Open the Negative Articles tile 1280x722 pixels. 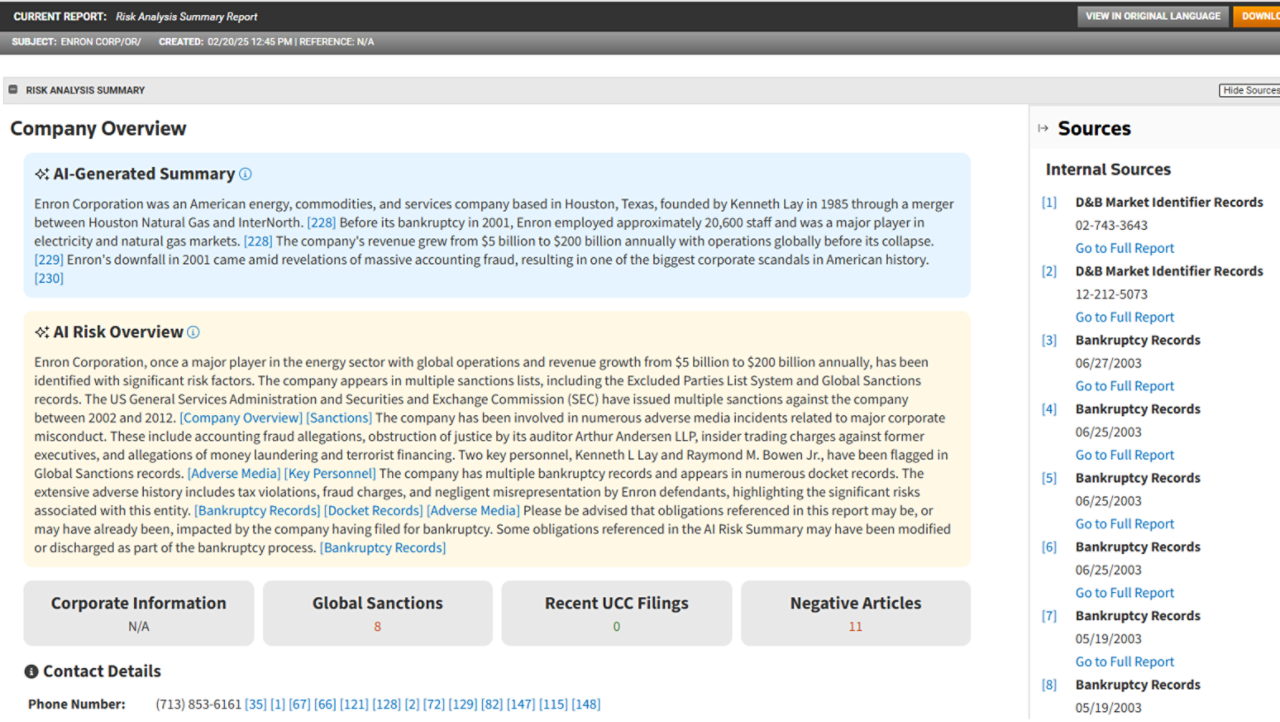(x=855, y=613)
